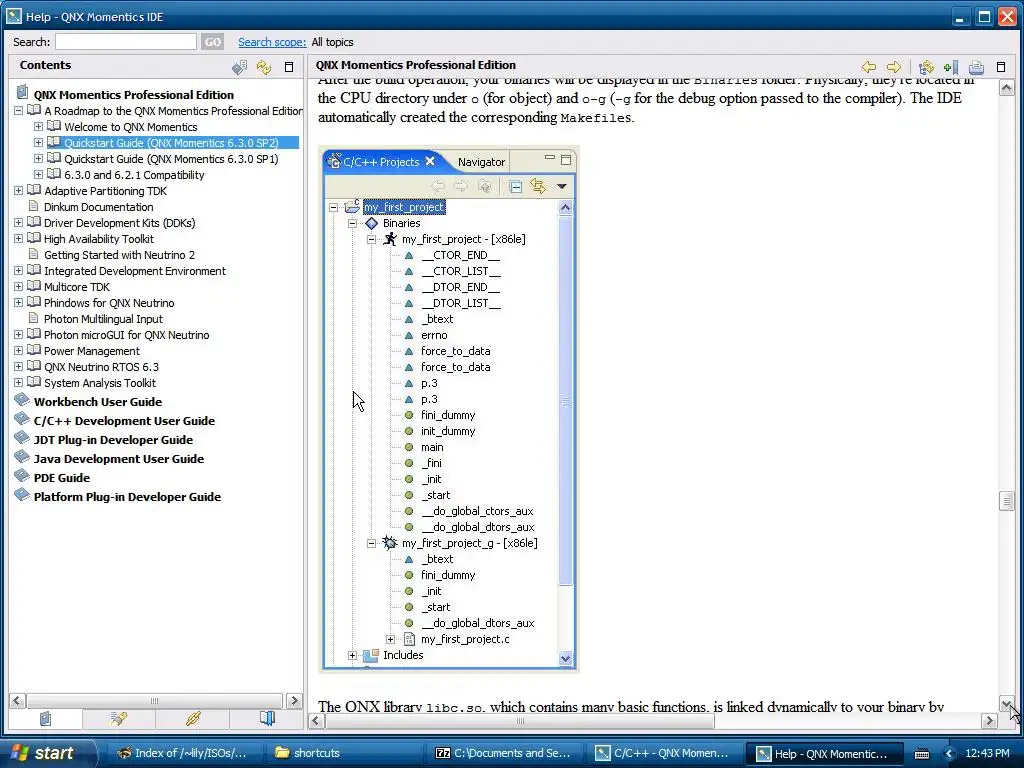Open QNX Momentics Professional Edition book

133,95
